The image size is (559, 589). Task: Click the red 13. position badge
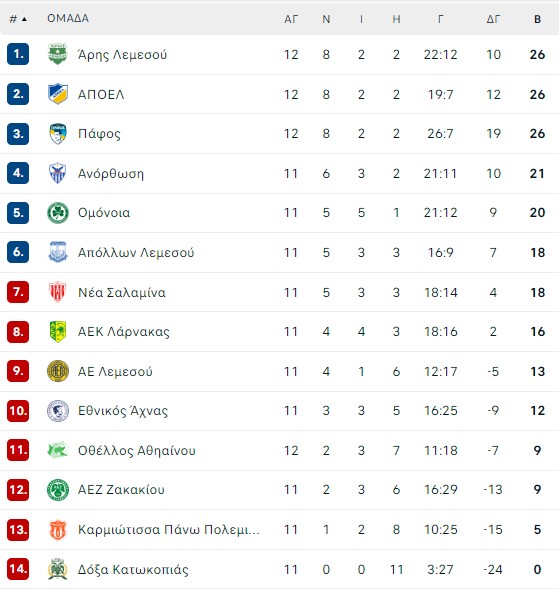coord(18,529)
